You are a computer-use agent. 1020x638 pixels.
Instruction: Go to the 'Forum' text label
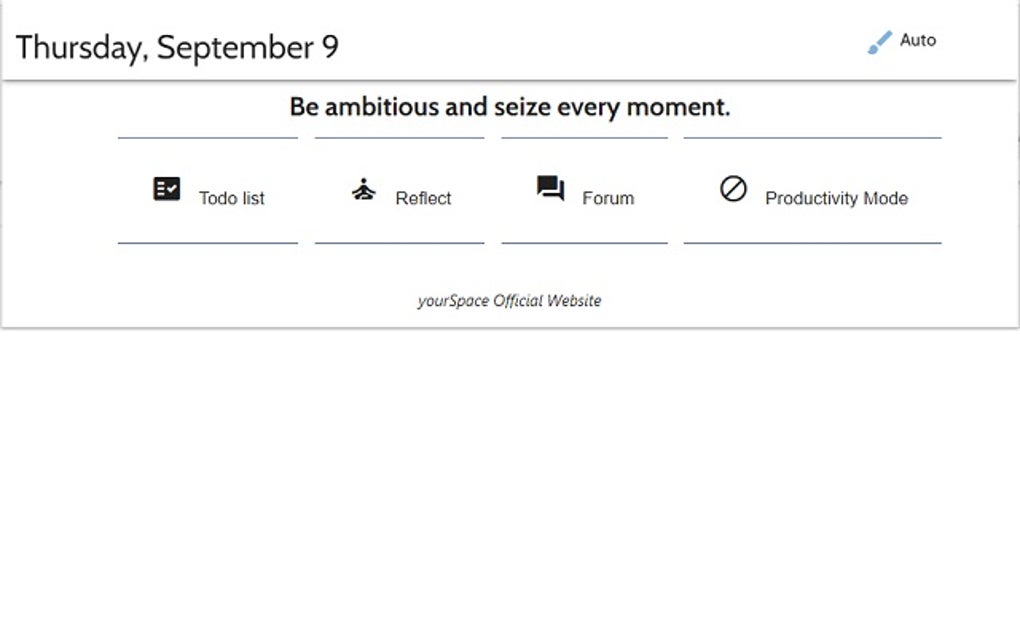coord(608,198)
